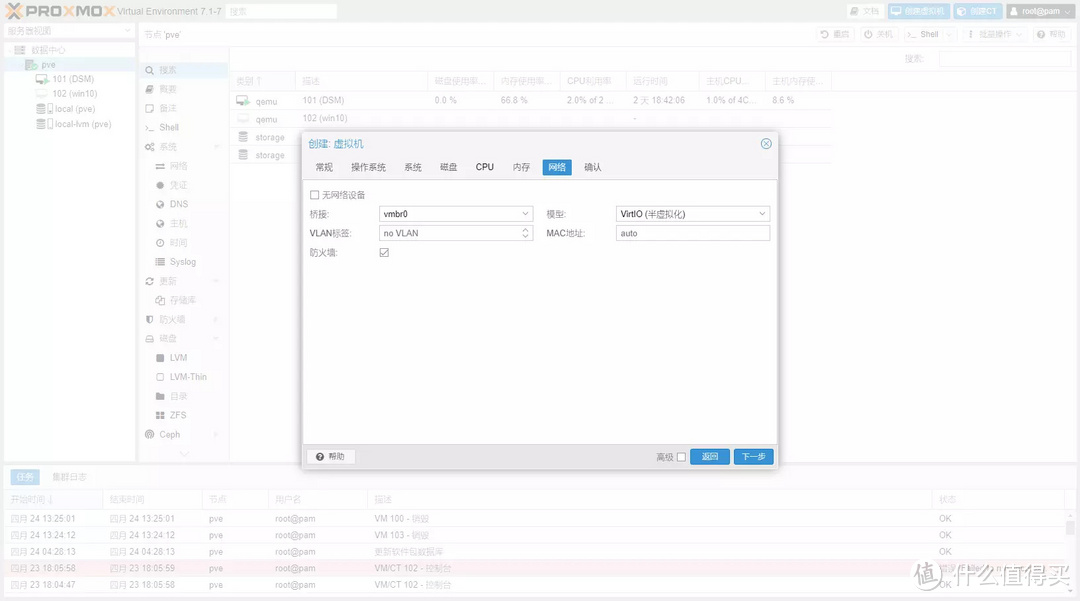The height and width of the screenshot is (601, 1080).
Task: Open 系统 gears icon in node menu
Action: (x=149, y=147)
